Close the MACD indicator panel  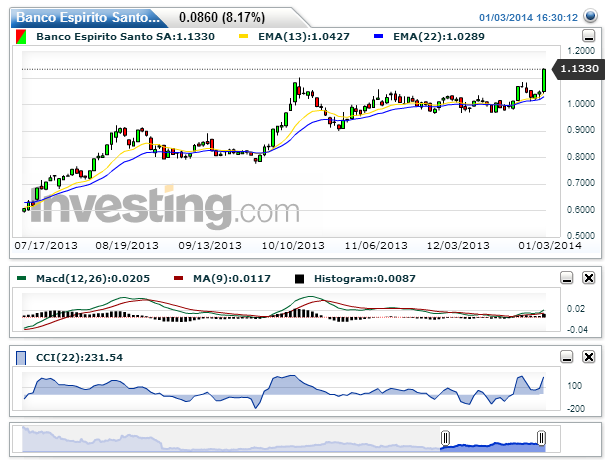click(589, 278)
